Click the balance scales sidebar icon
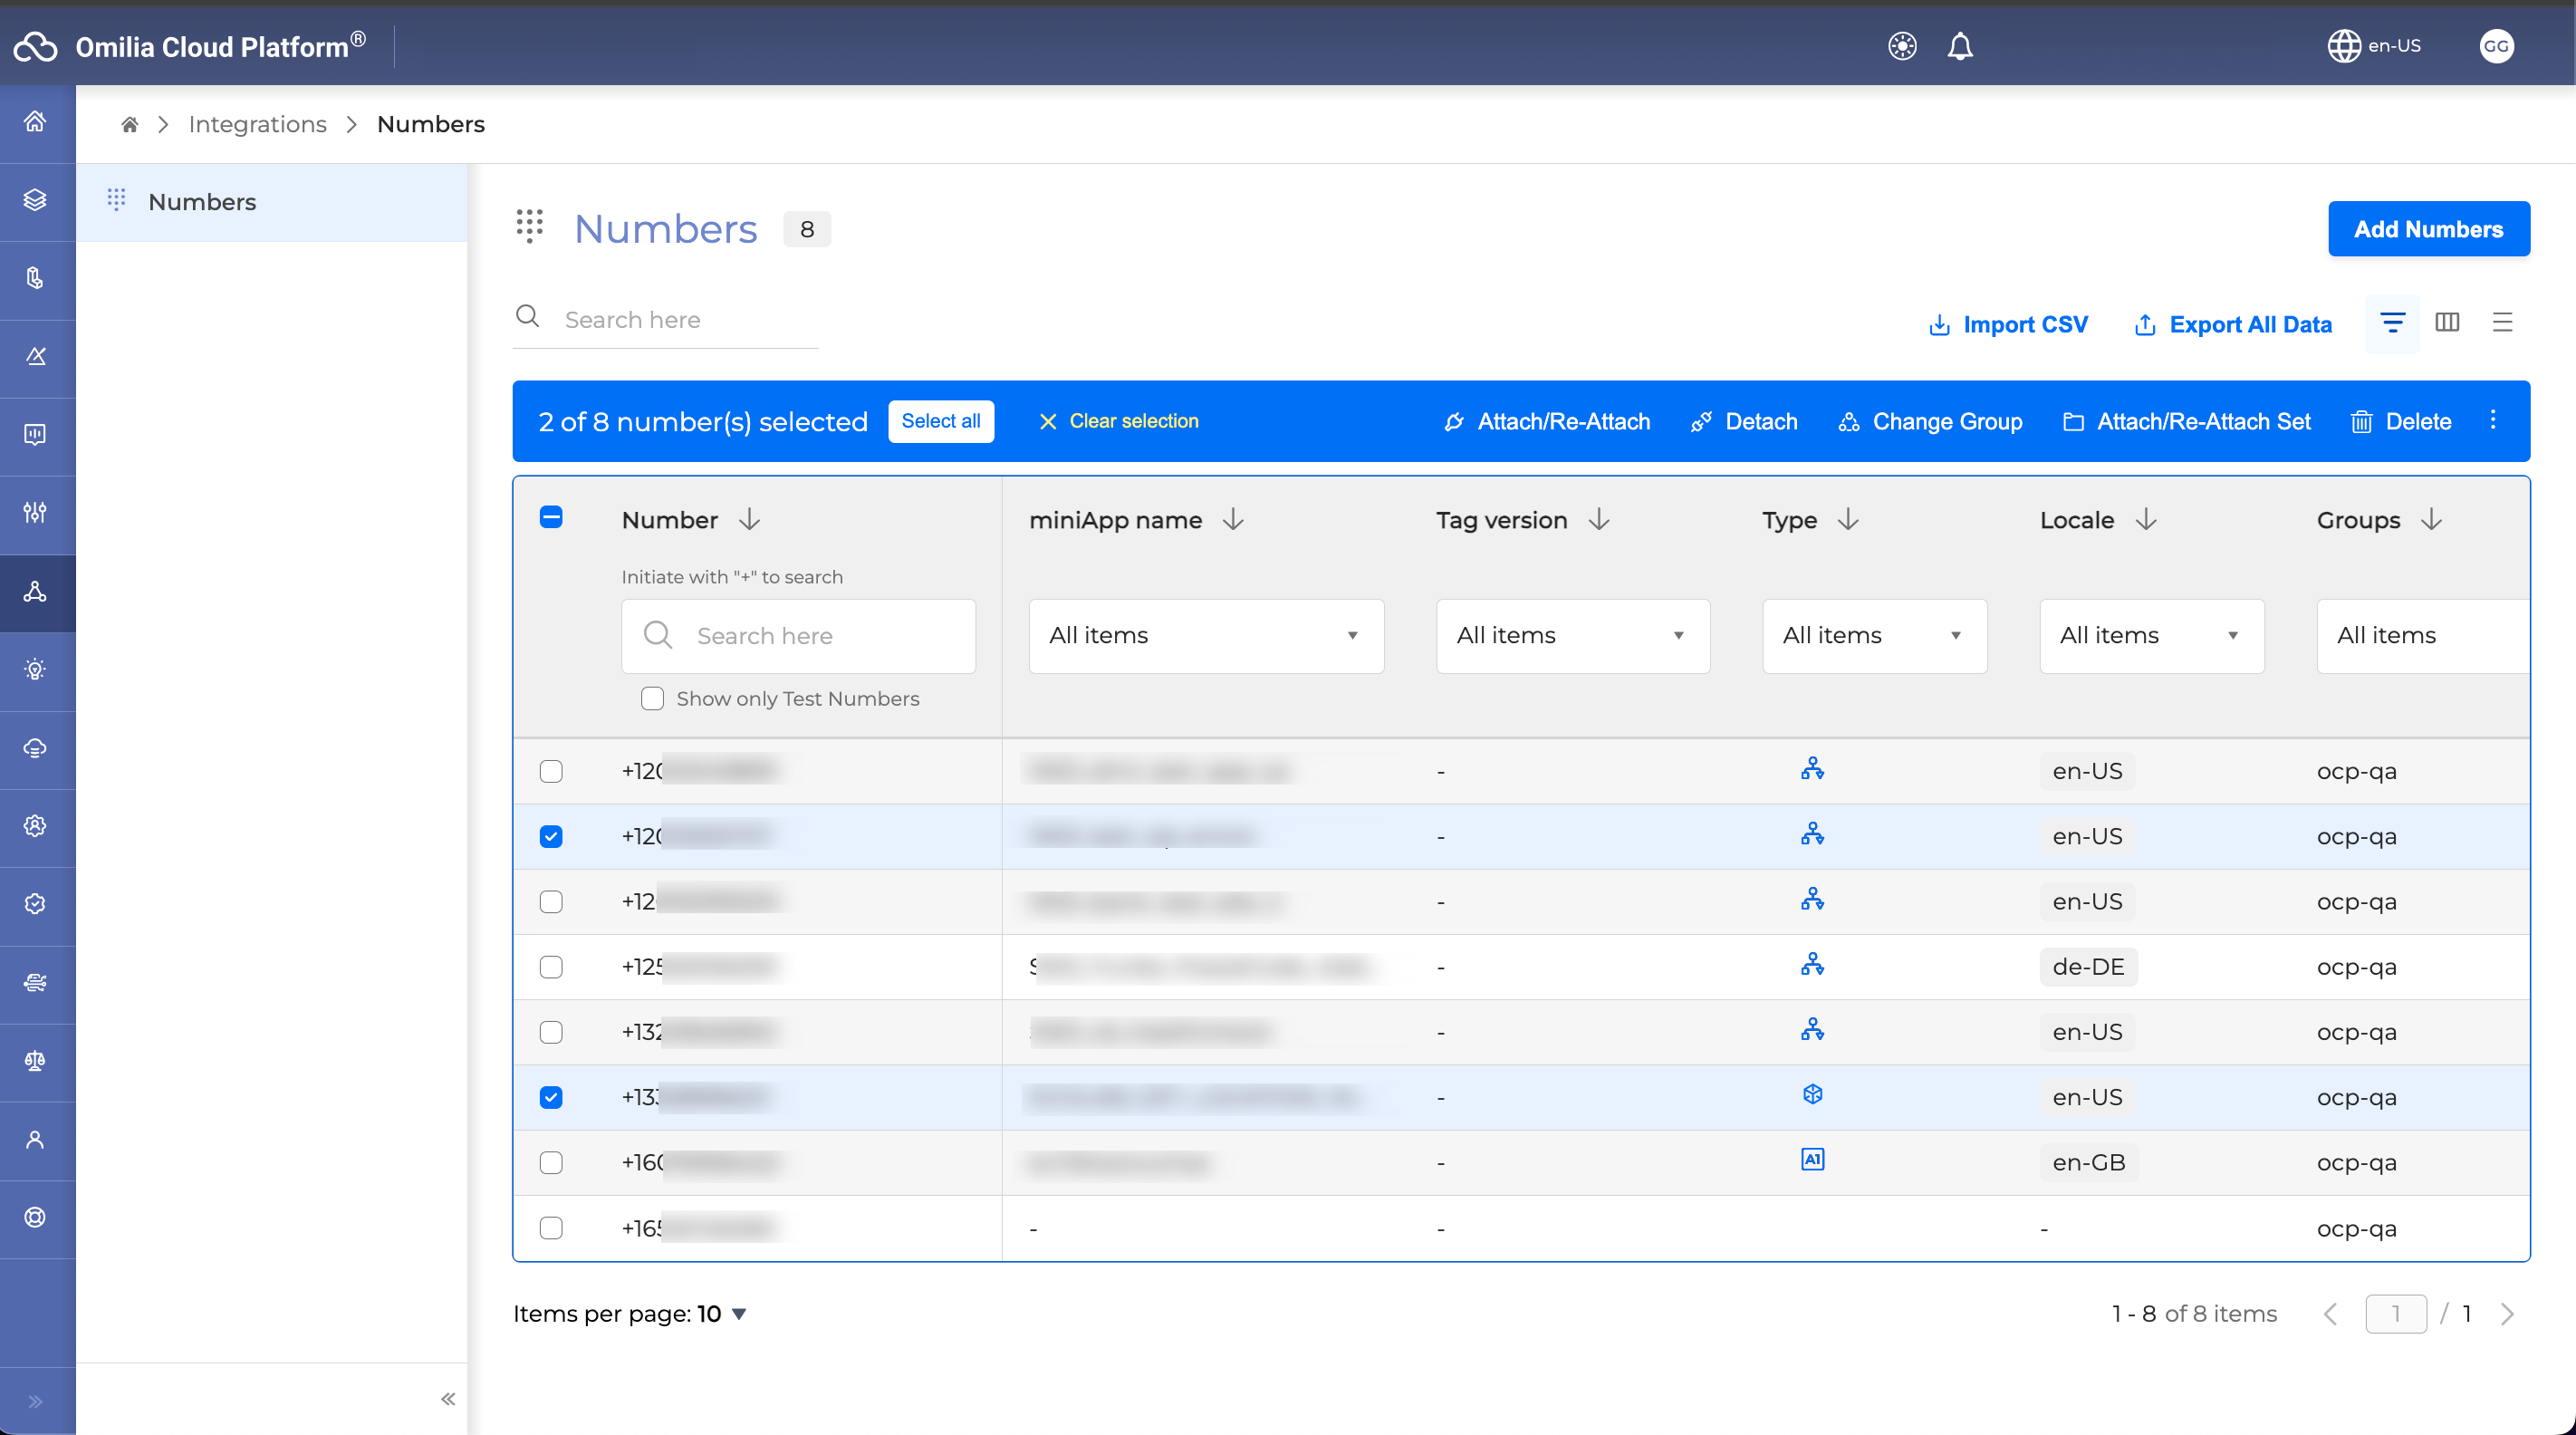The image size is (2576, 1435). (35, 1060)
